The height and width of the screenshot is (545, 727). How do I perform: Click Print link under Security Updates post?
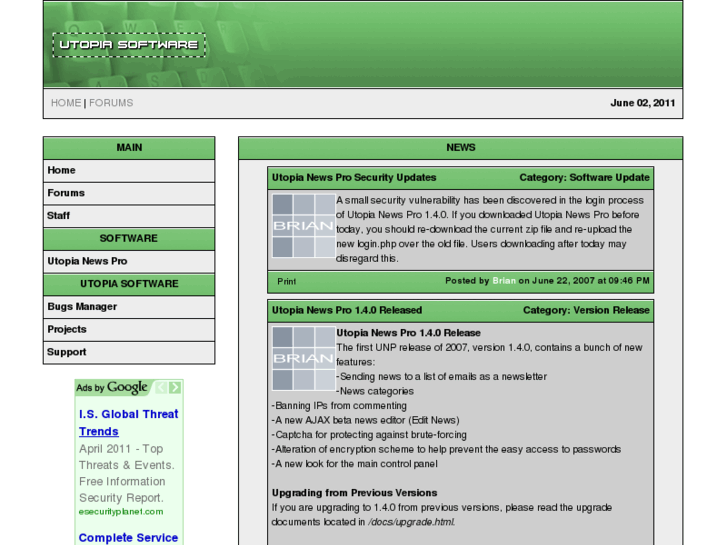click(287, 282)
